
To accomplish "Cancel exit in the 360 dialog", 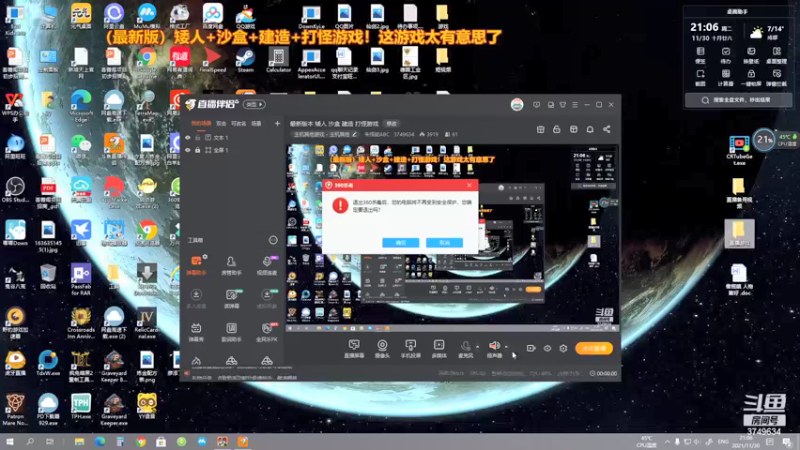I will [444, 243].
